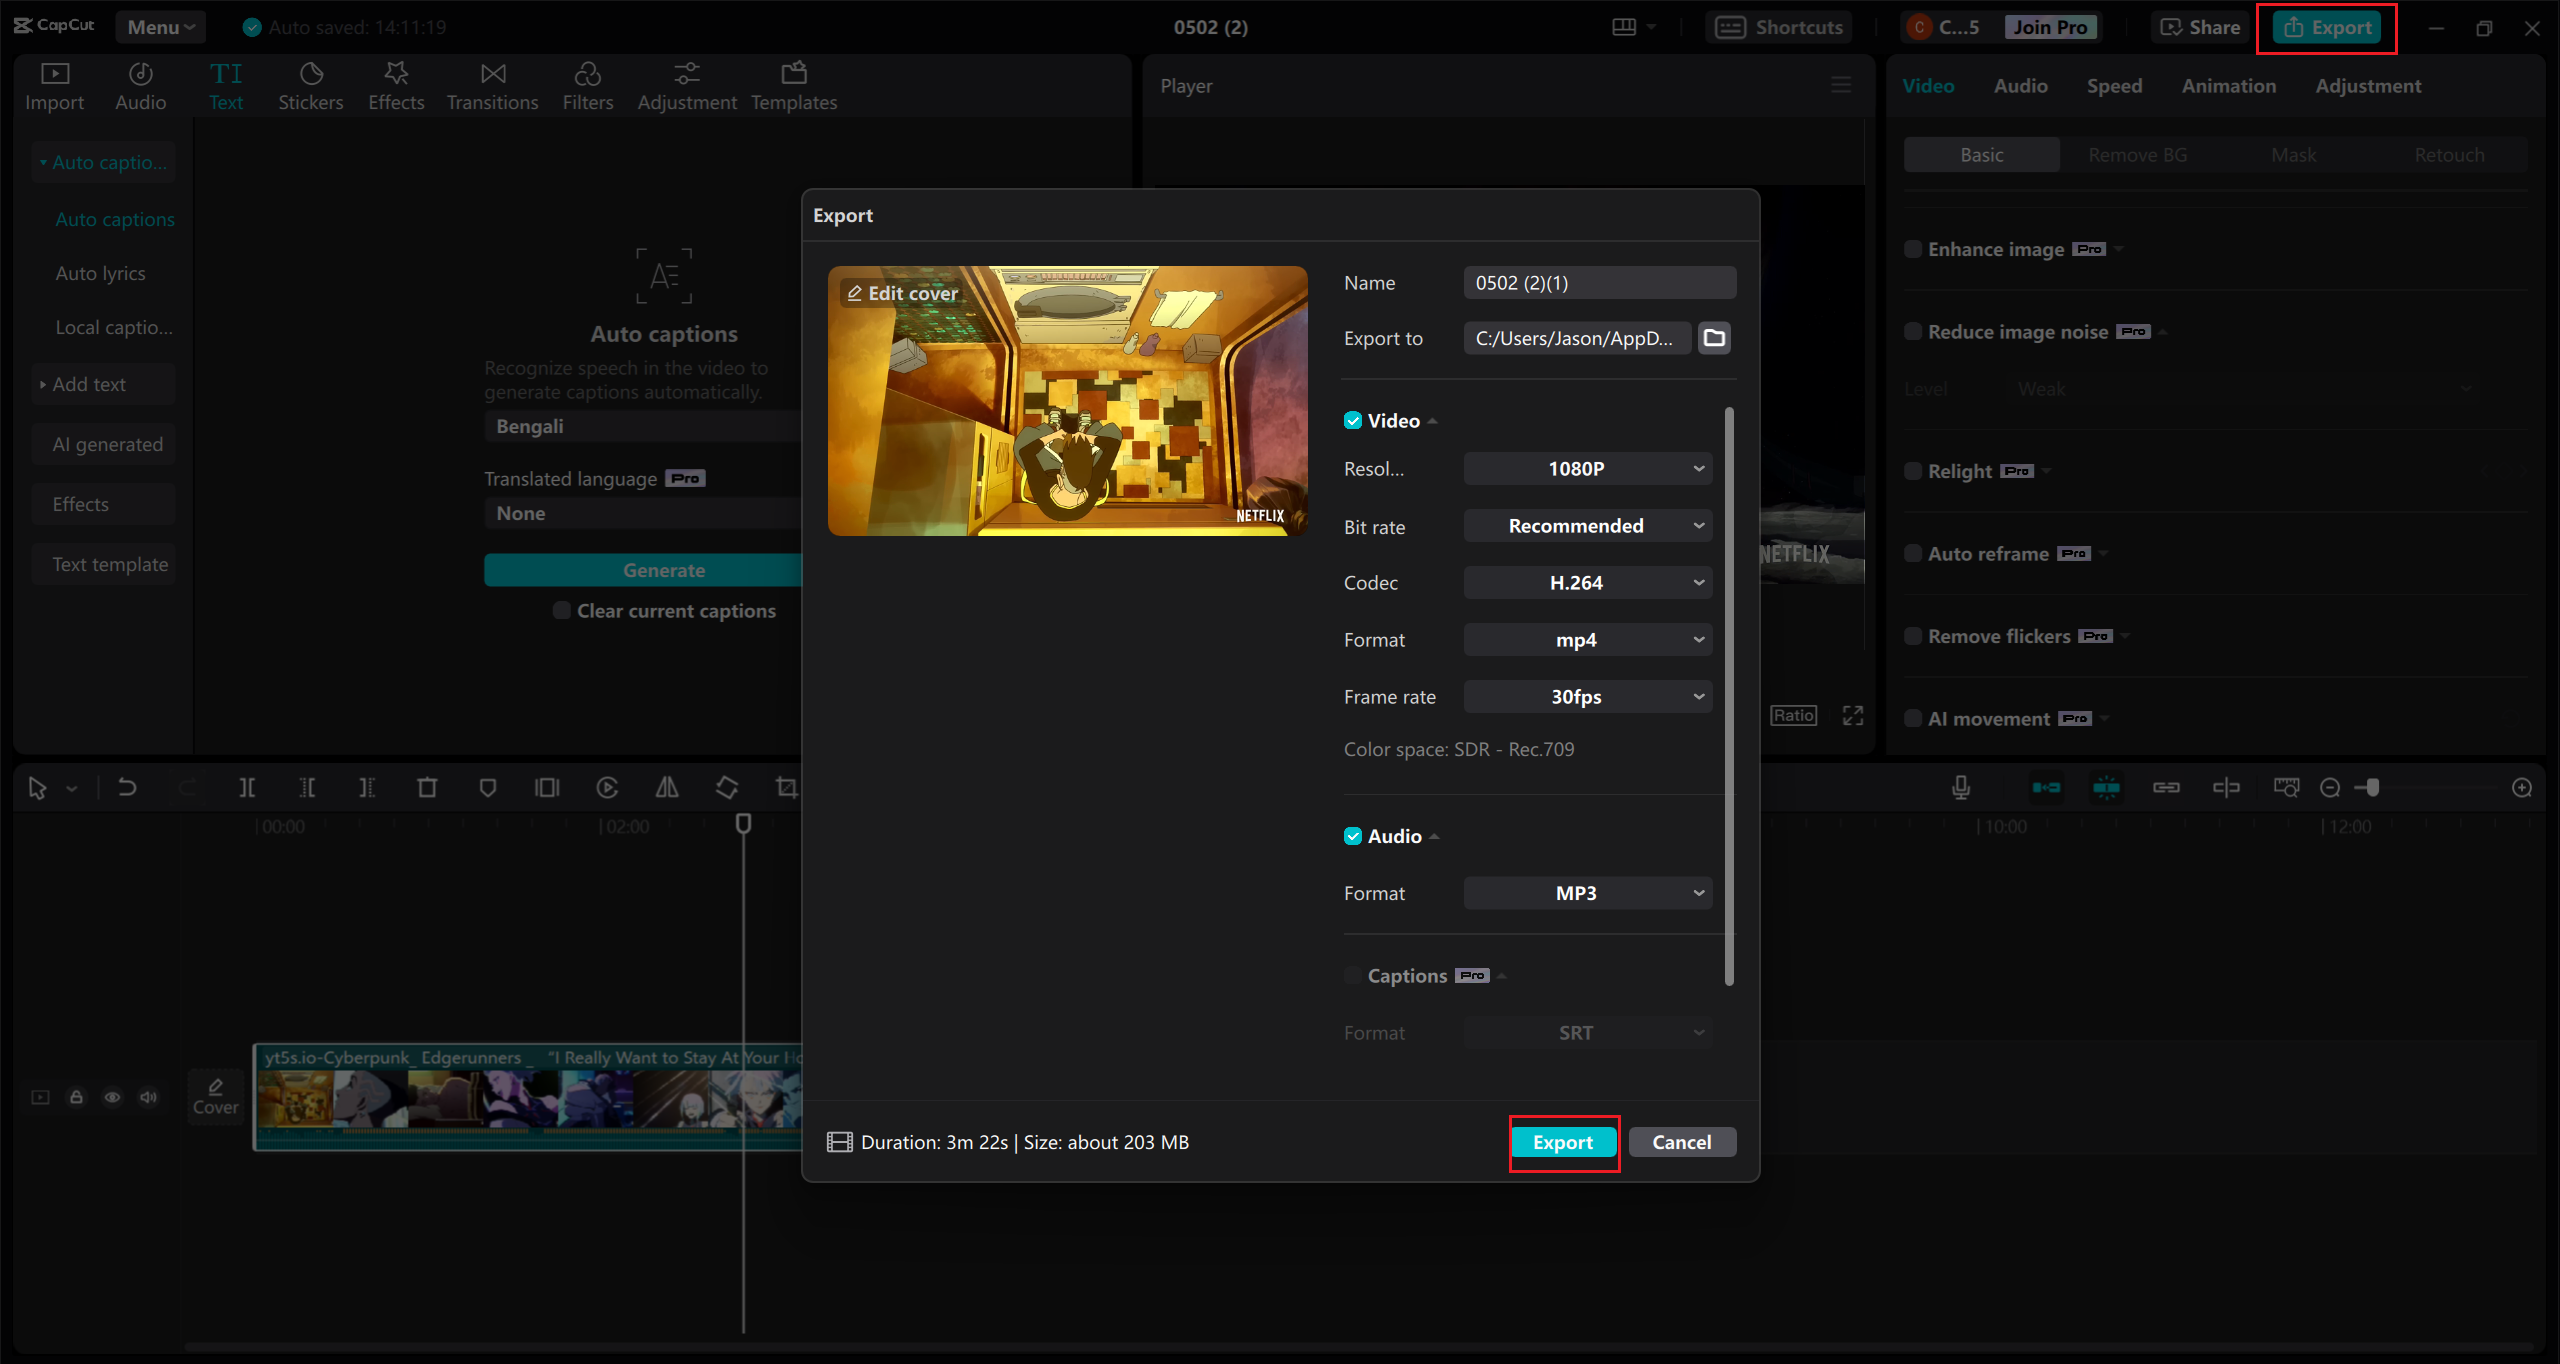Enable the Video checkbox in Export dialog
The image size is (2560, 1364).
coord(1353,420)
